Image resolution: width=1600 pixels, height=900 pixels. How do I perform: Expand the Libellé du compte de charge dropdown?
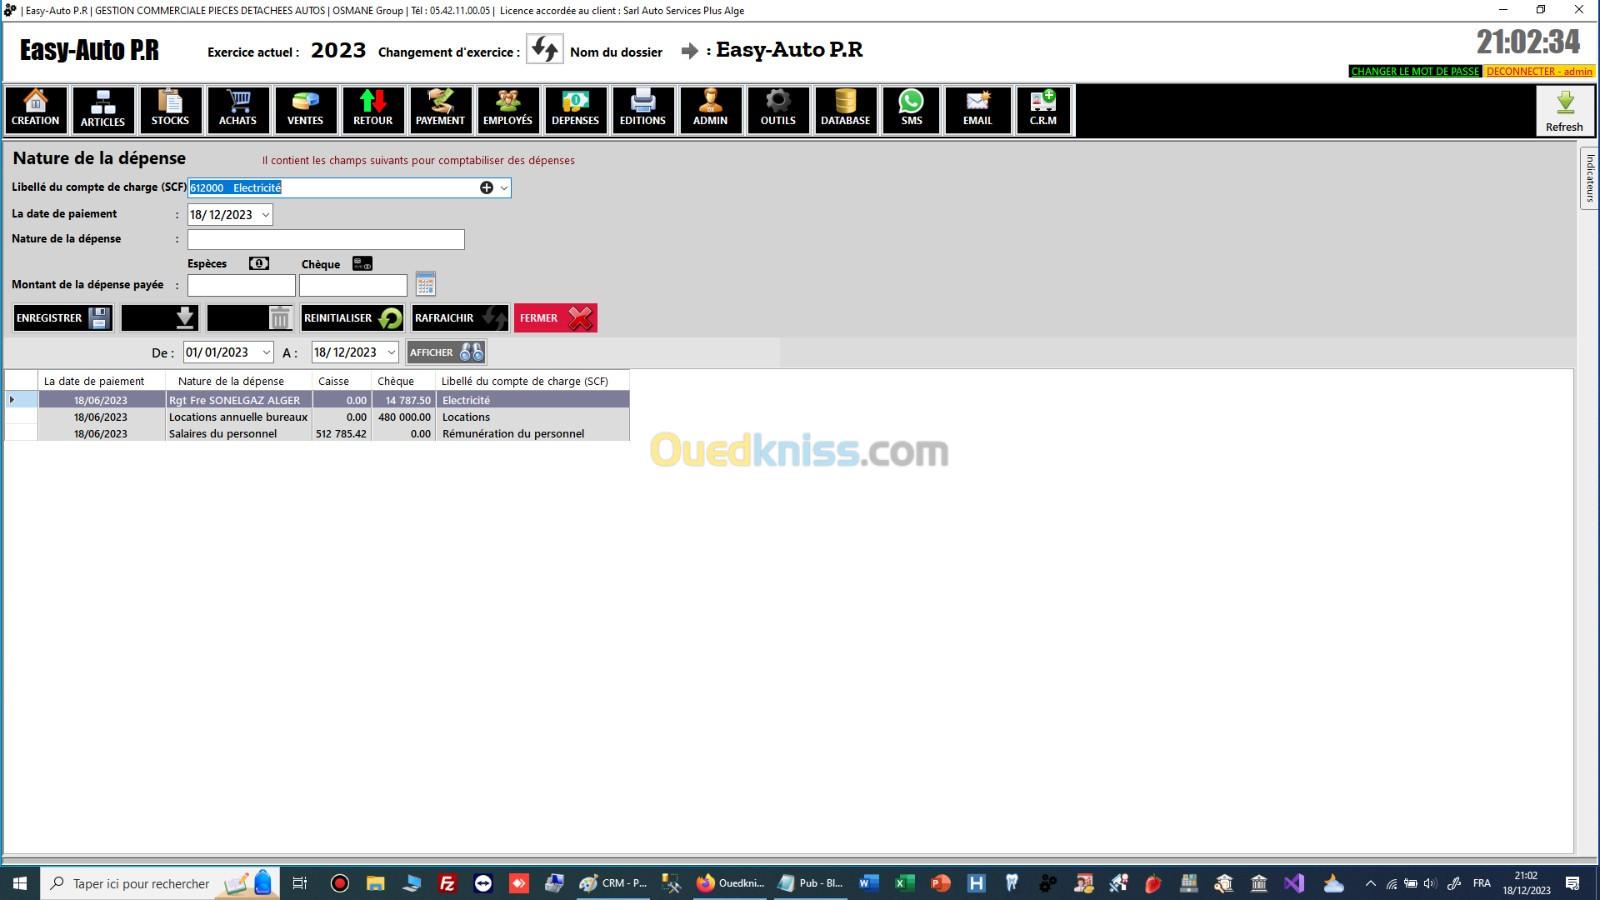504,188
